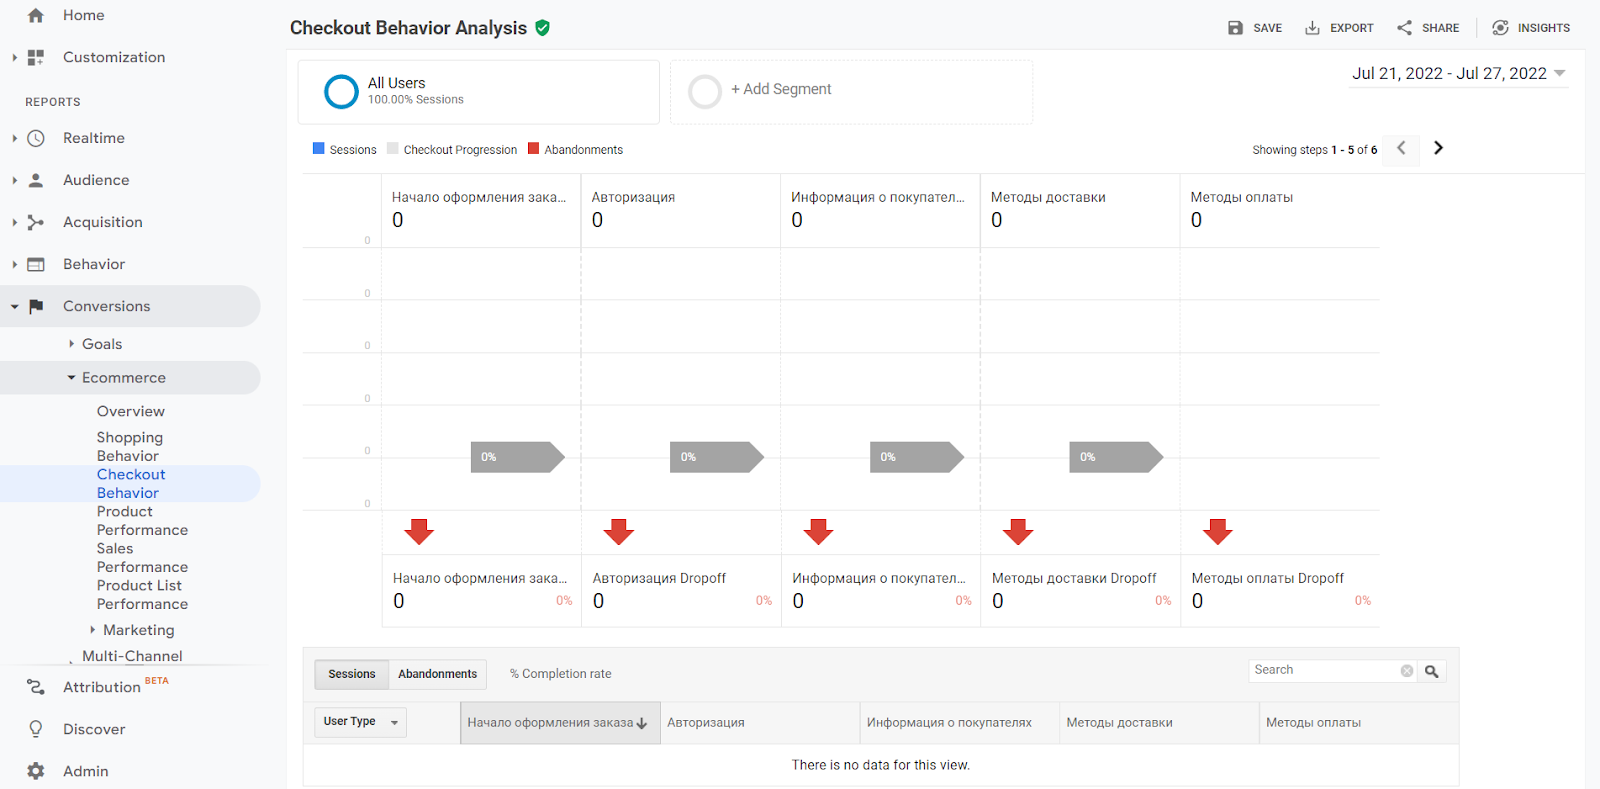Clear the search field with X icon
Screen dimensions: 1600x789
tap(1407, 671)
